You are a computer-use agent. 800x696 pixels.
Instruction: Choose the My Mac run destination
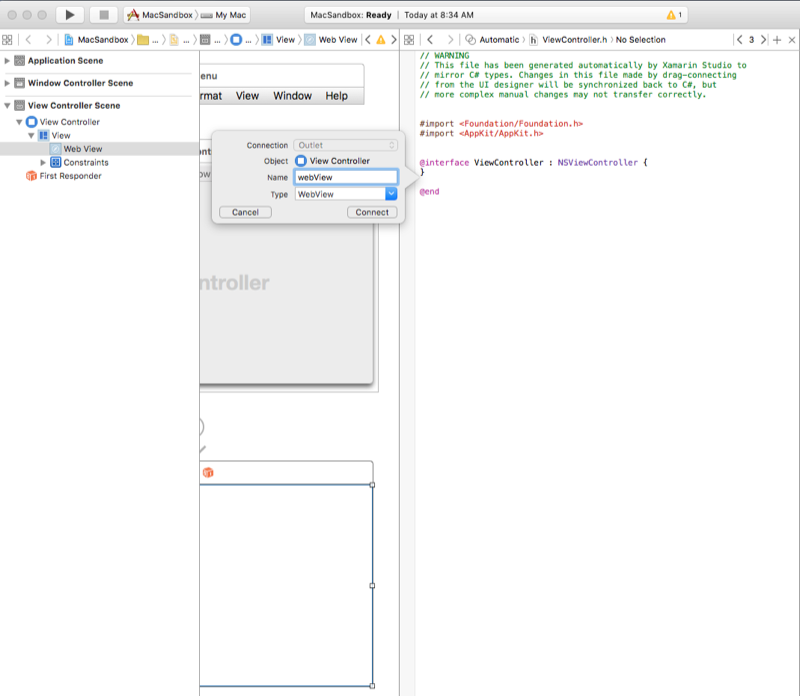tap(223, 15)
